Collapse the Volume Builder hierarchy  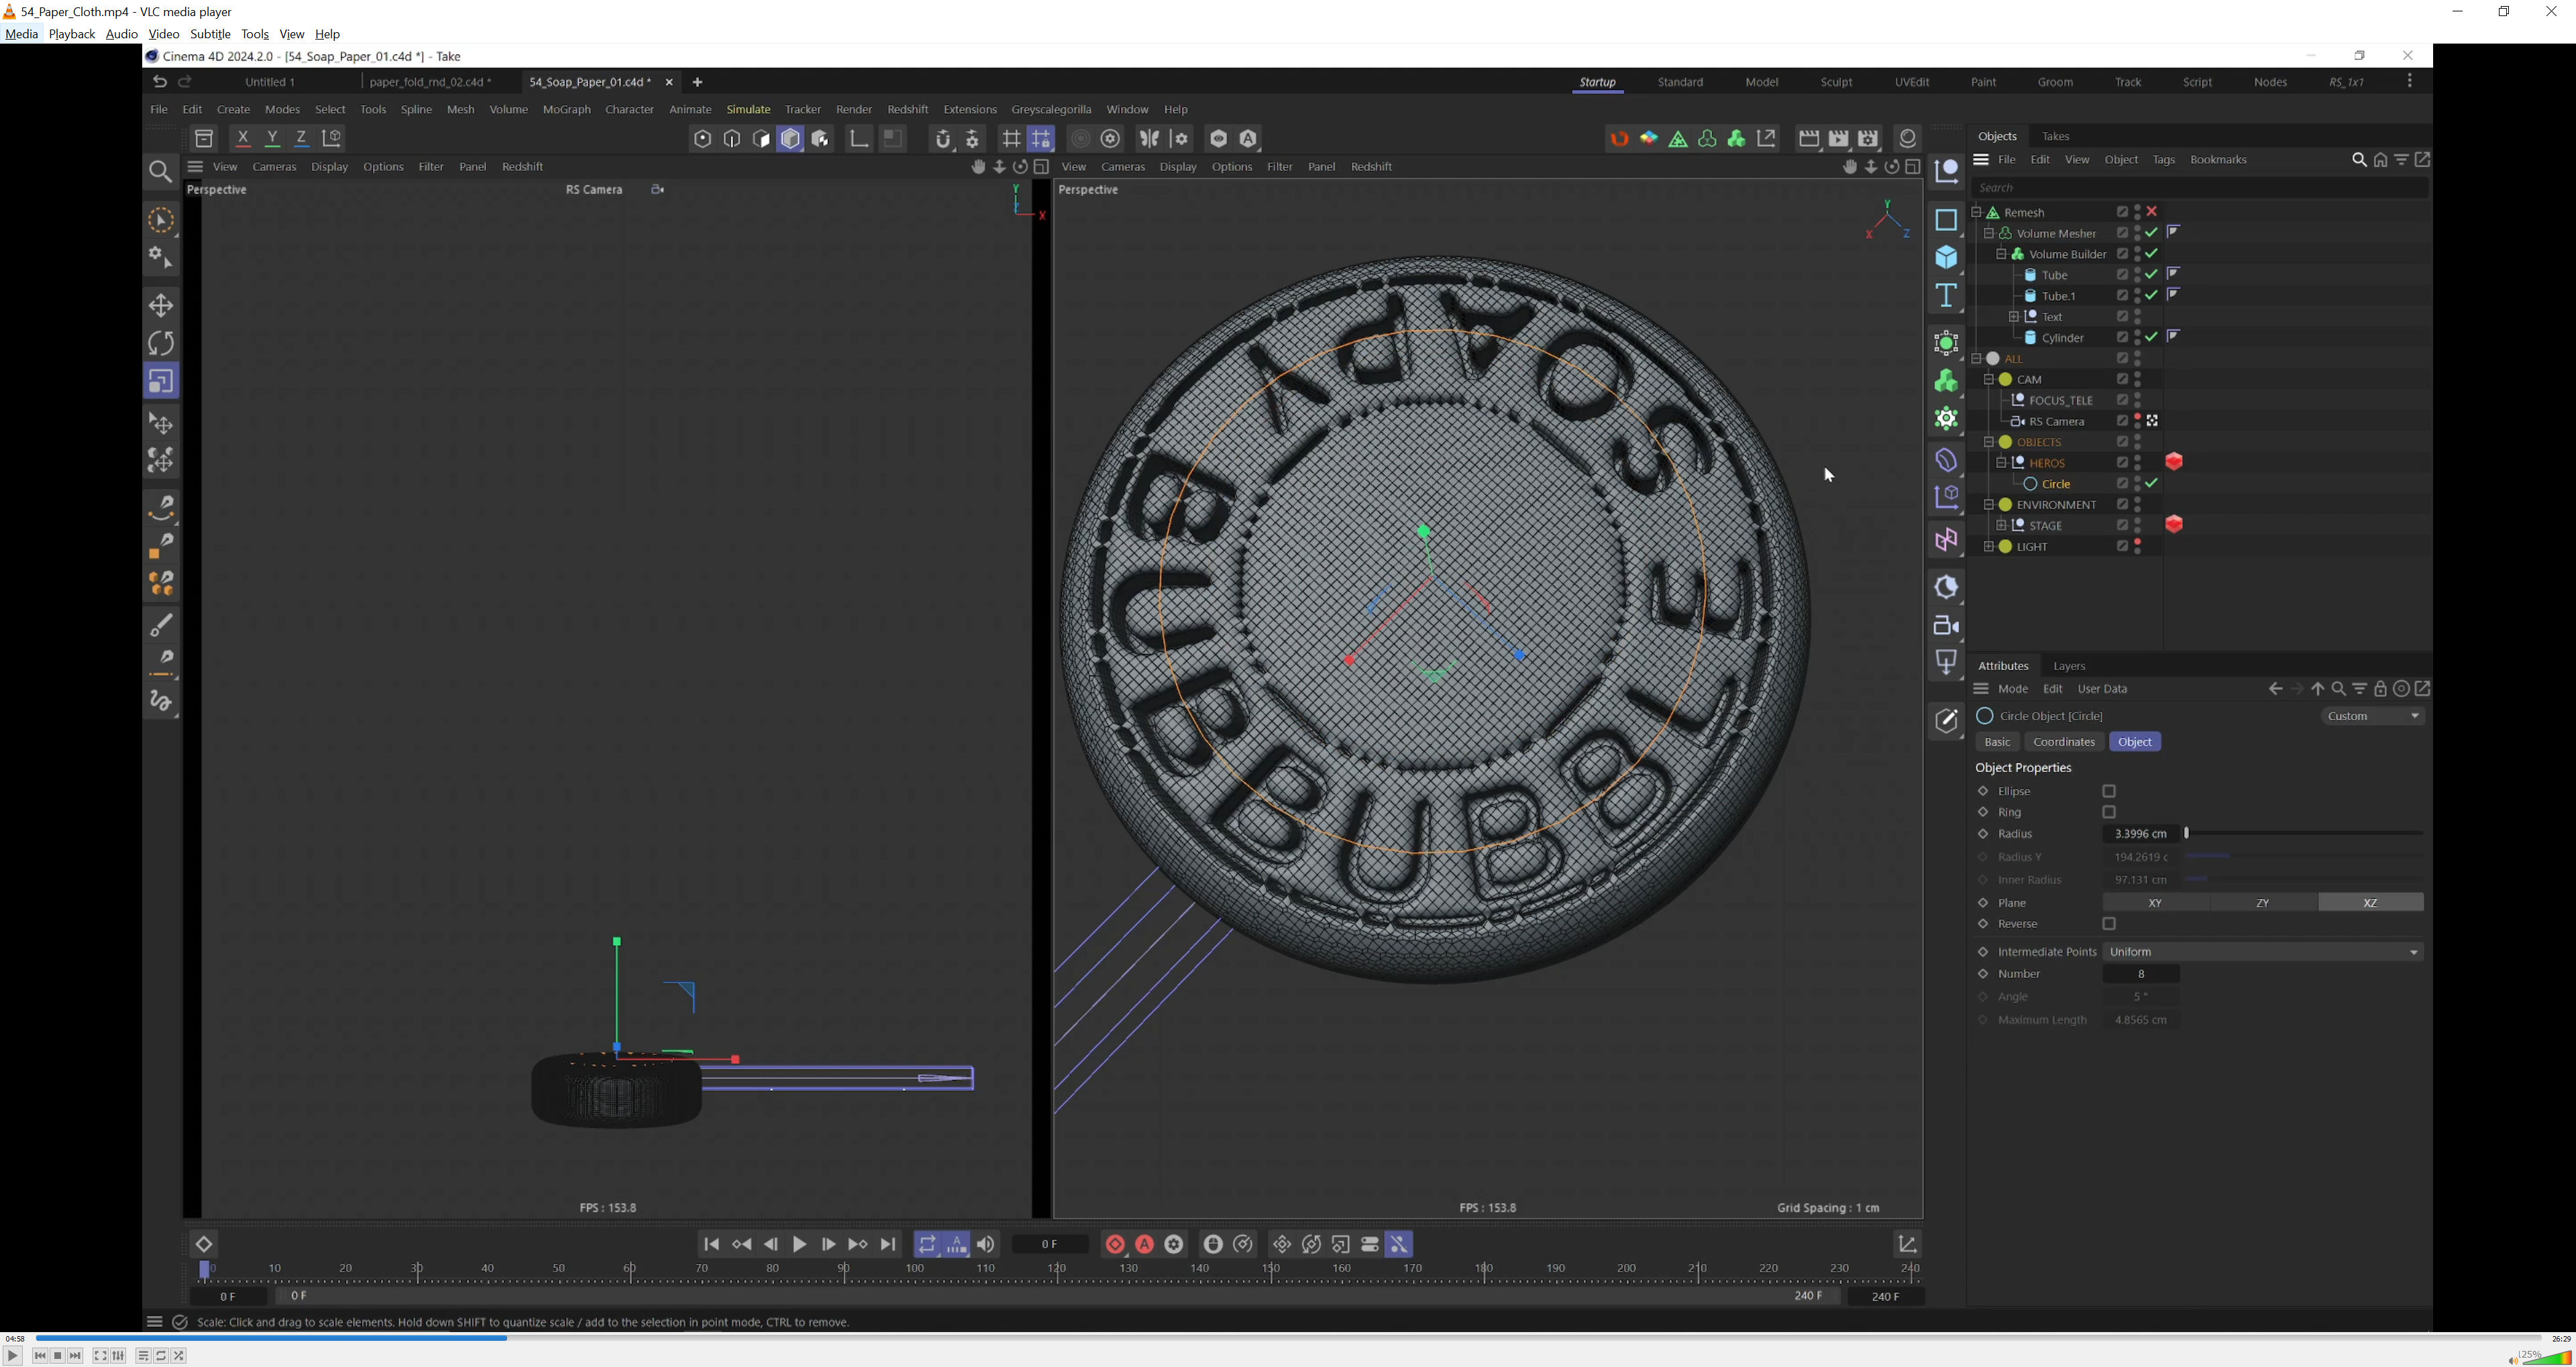pos(2001,254)
